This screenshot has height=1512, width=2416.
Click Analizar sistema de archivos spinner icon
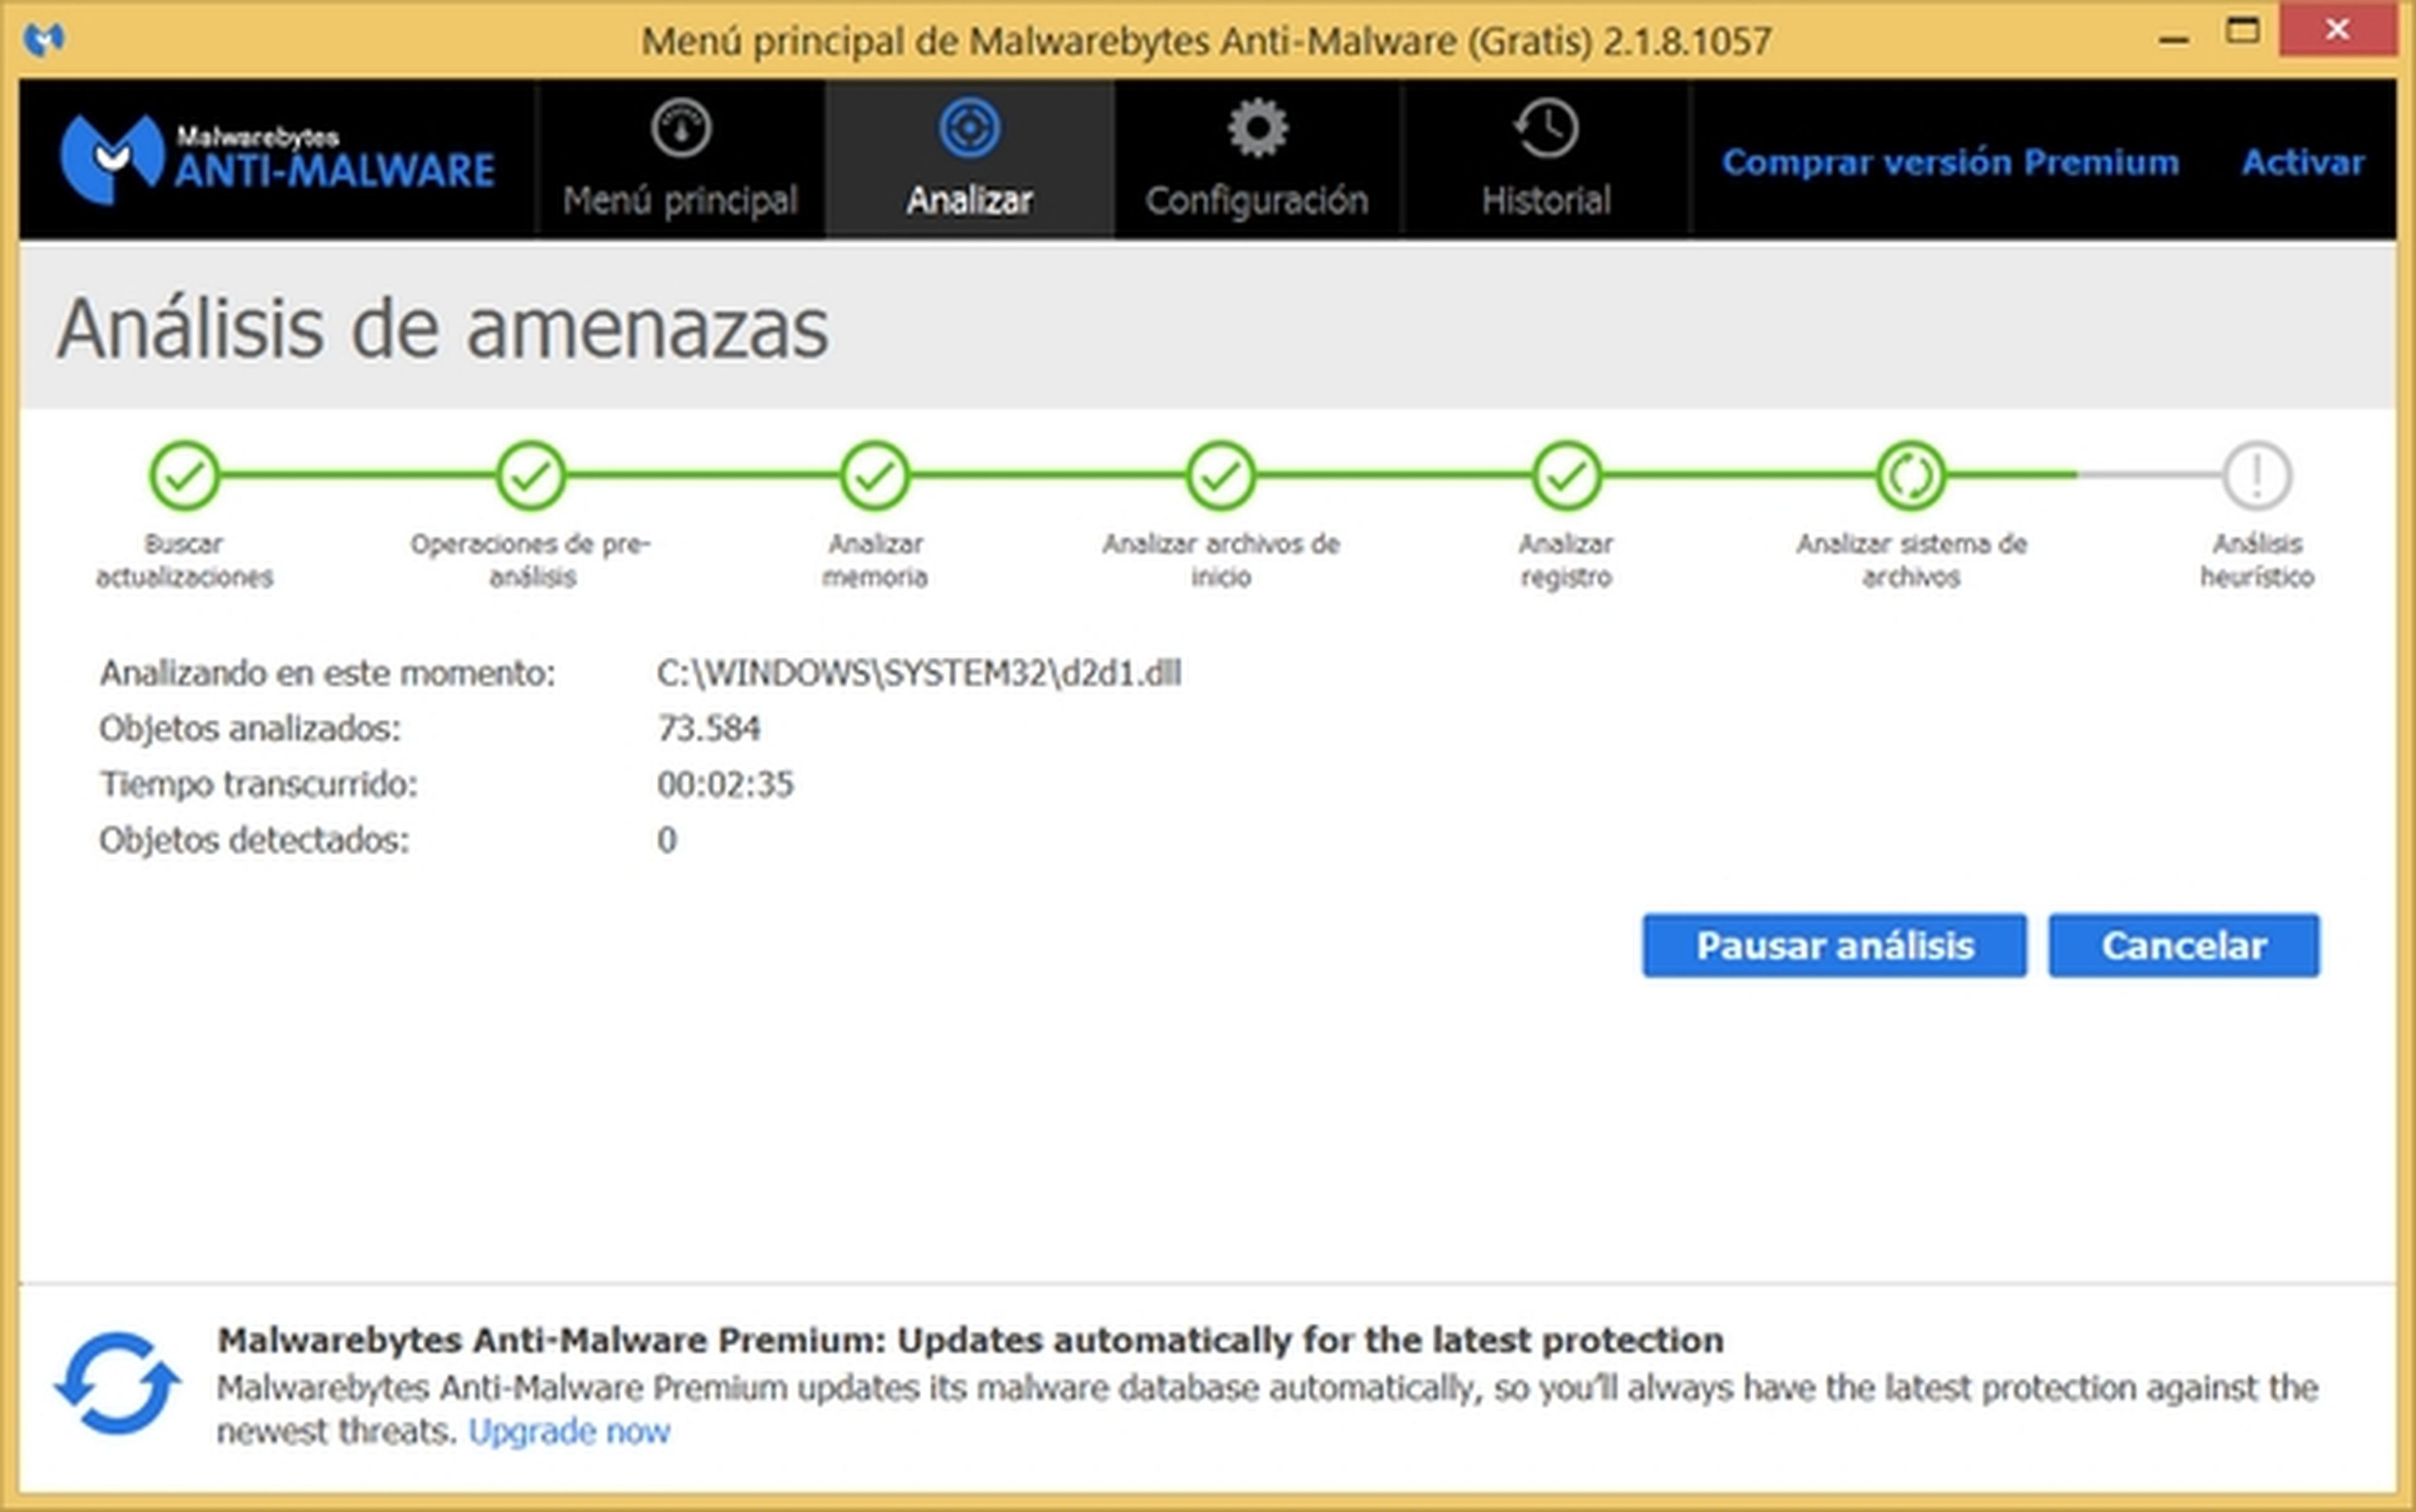pyautogui.click(x=1911, y=476)
